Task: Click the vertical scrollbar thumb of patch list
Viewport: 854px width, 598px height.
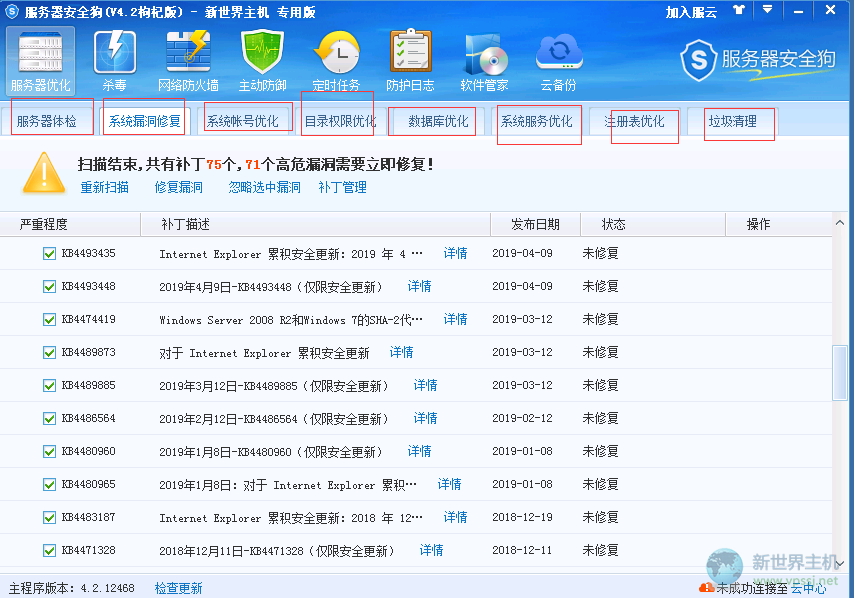Action: coord(839,373)
